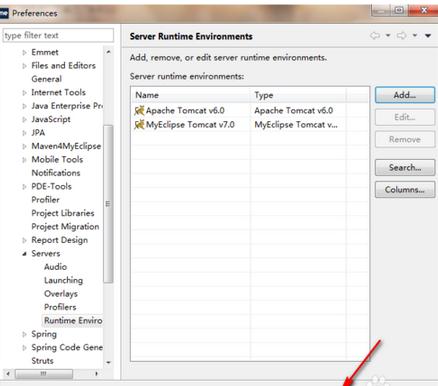The height and width of the screenshot is (386, 438).
Task: Maximize the Preferences window
Action: pos(399,10)
